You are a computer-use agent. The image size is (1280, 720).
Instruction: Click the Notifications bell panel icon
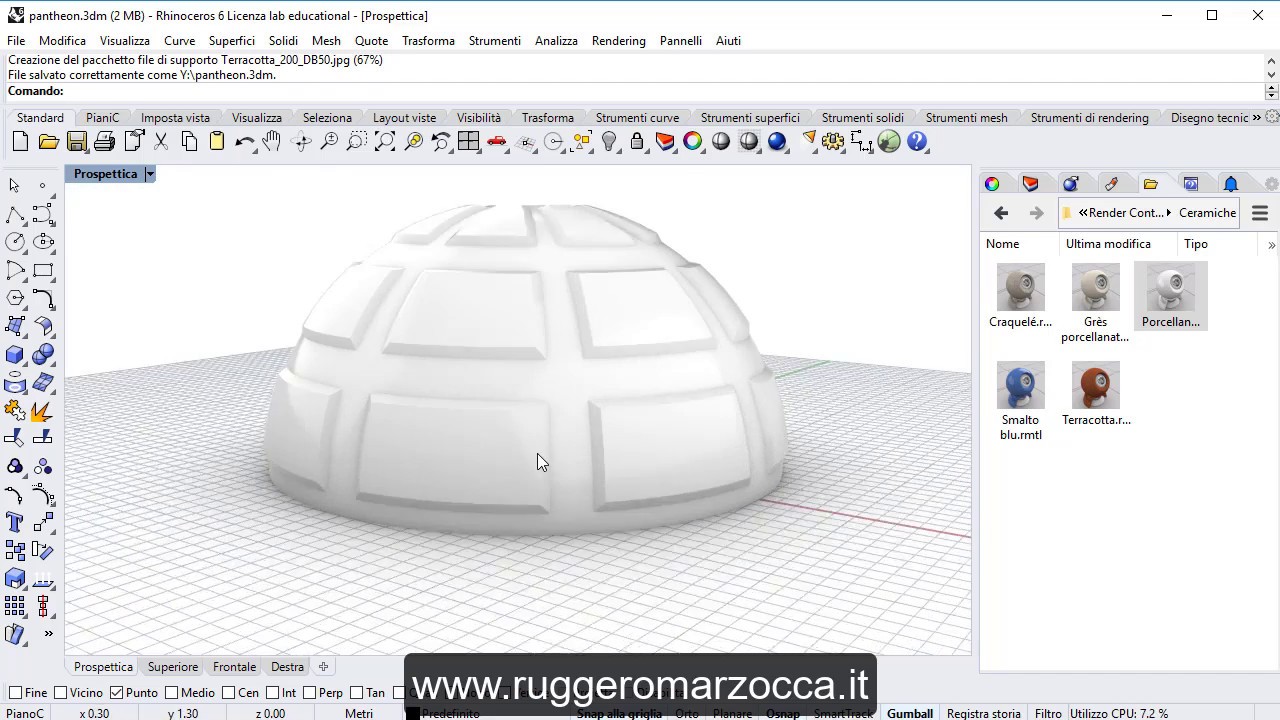[1231, 184]
